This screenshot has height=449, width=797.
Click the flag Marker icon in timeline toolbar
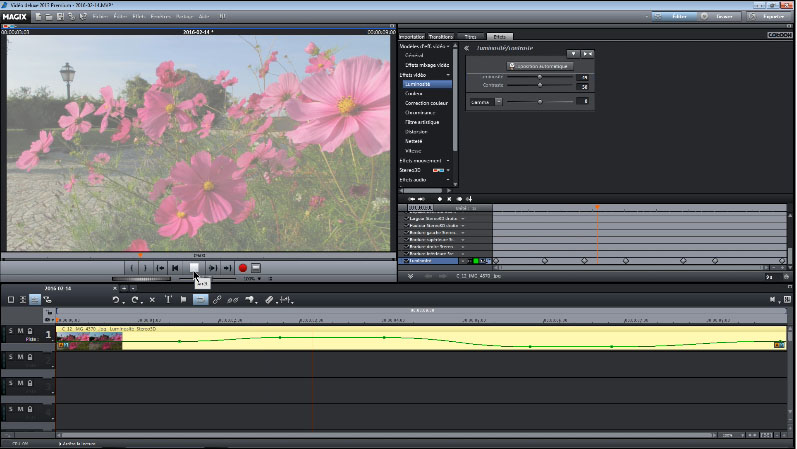point(184,299)
